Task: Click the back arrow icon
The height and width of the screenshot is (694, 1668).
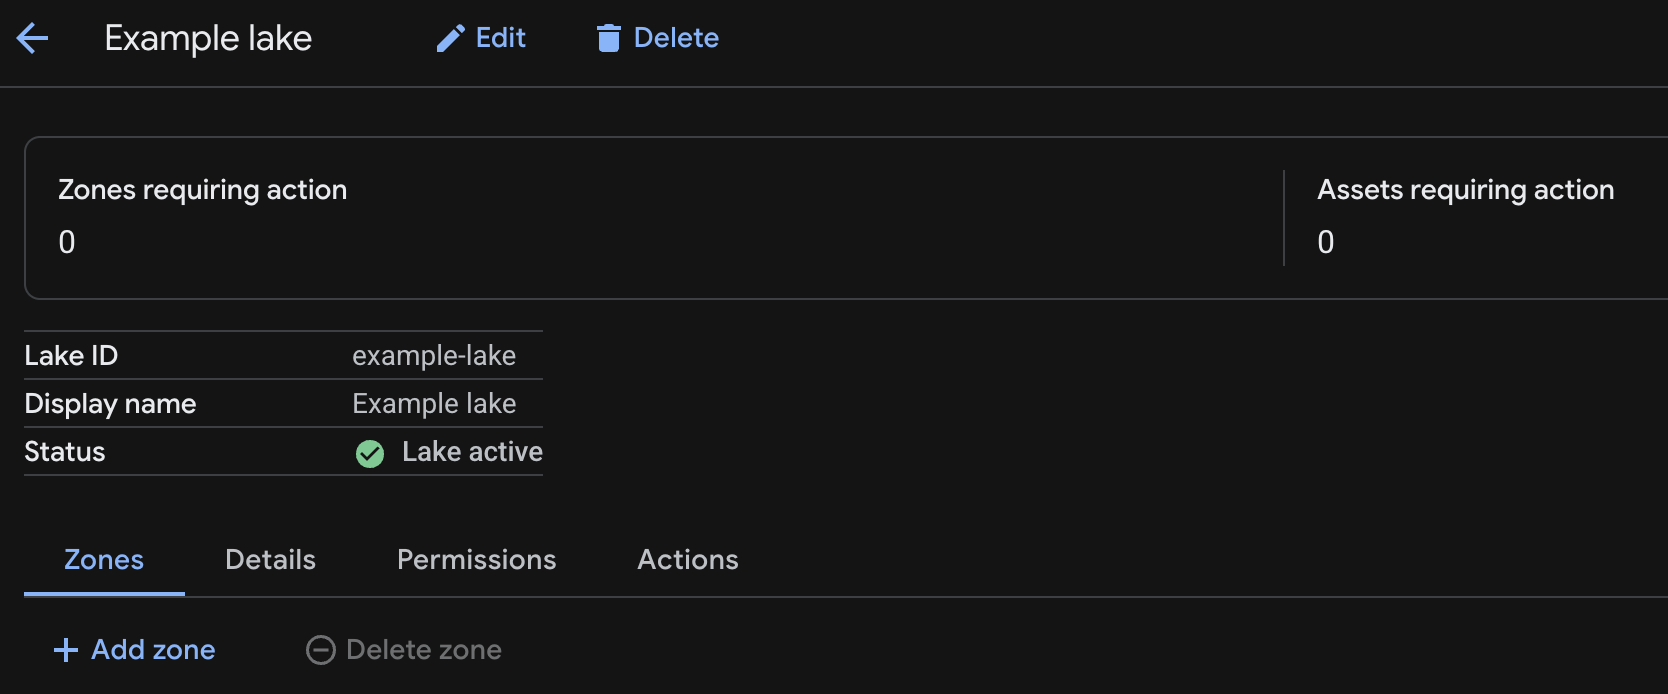Action: [x=32, y=39]
